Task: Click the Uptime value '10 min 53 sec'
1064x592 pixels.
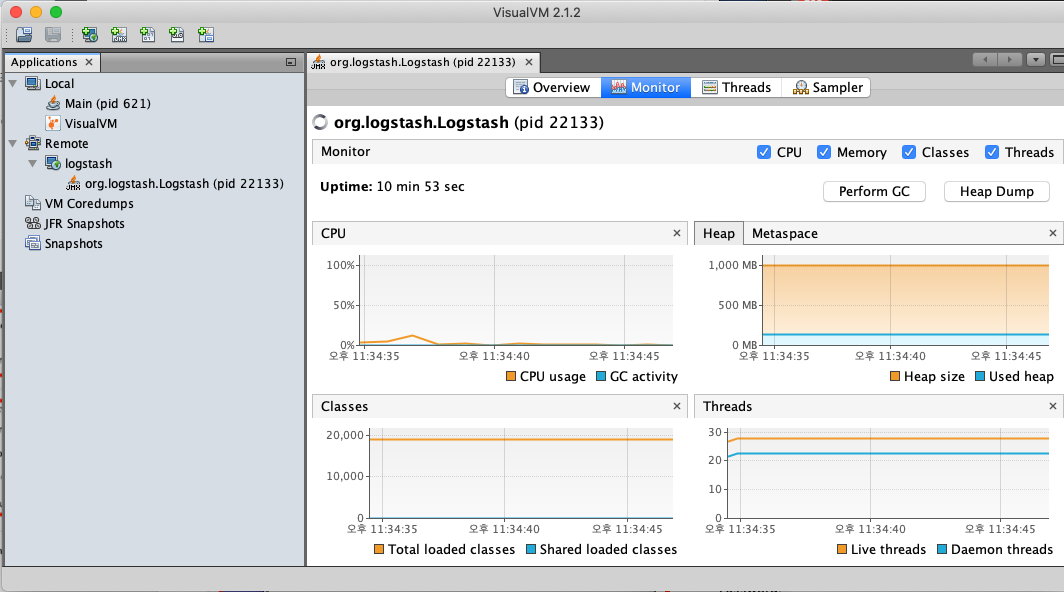Action: [x=420, y=187]
